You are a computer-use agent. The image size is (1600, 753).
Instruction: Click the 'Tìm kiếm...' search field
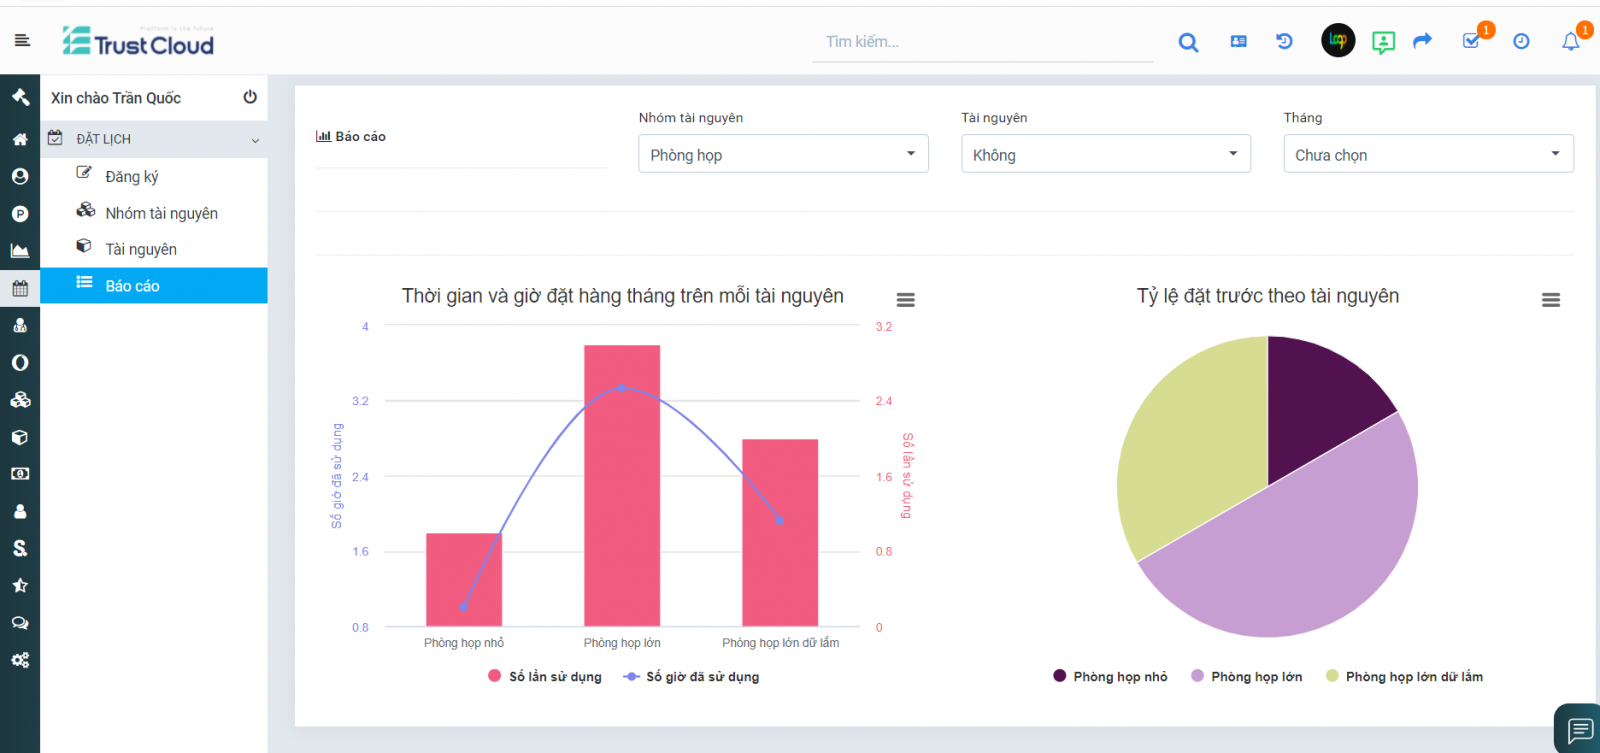point(982,42)
